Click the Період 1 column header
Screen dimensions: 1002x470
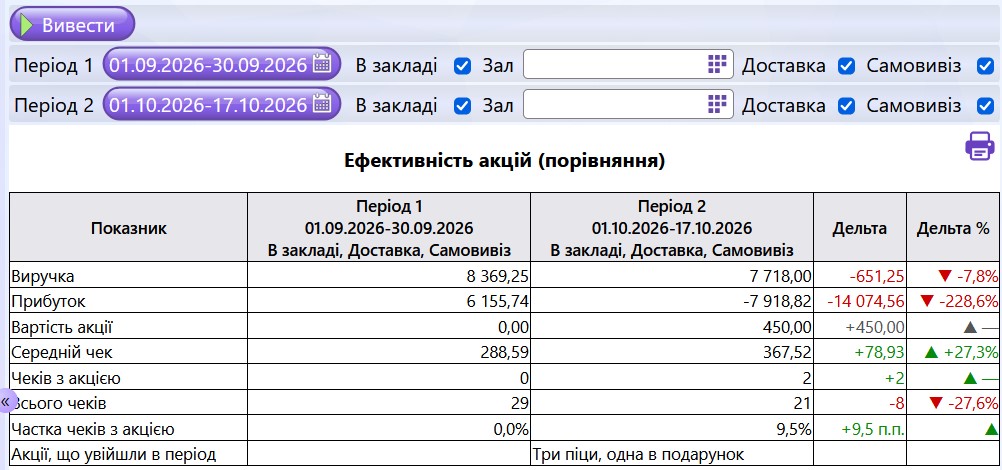click(389, 228)
